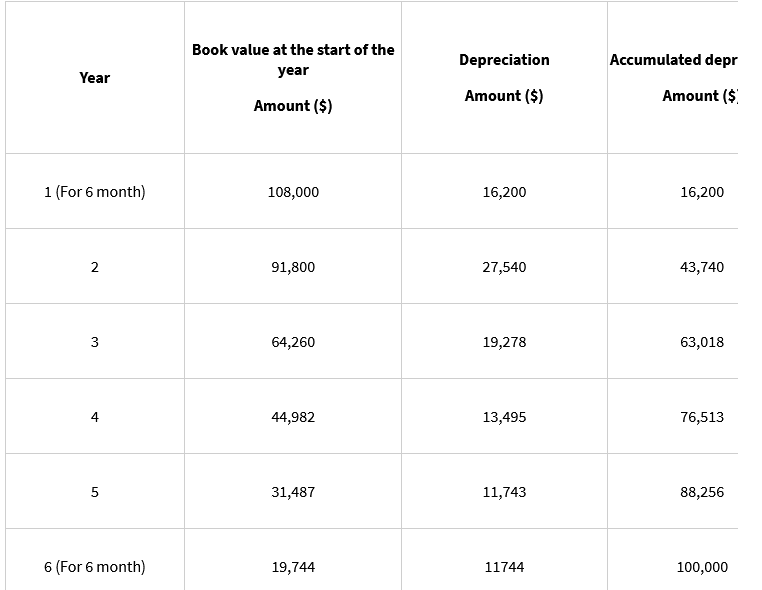
Task: Click book value cell 108,000
Action: [x=293, y=192]
